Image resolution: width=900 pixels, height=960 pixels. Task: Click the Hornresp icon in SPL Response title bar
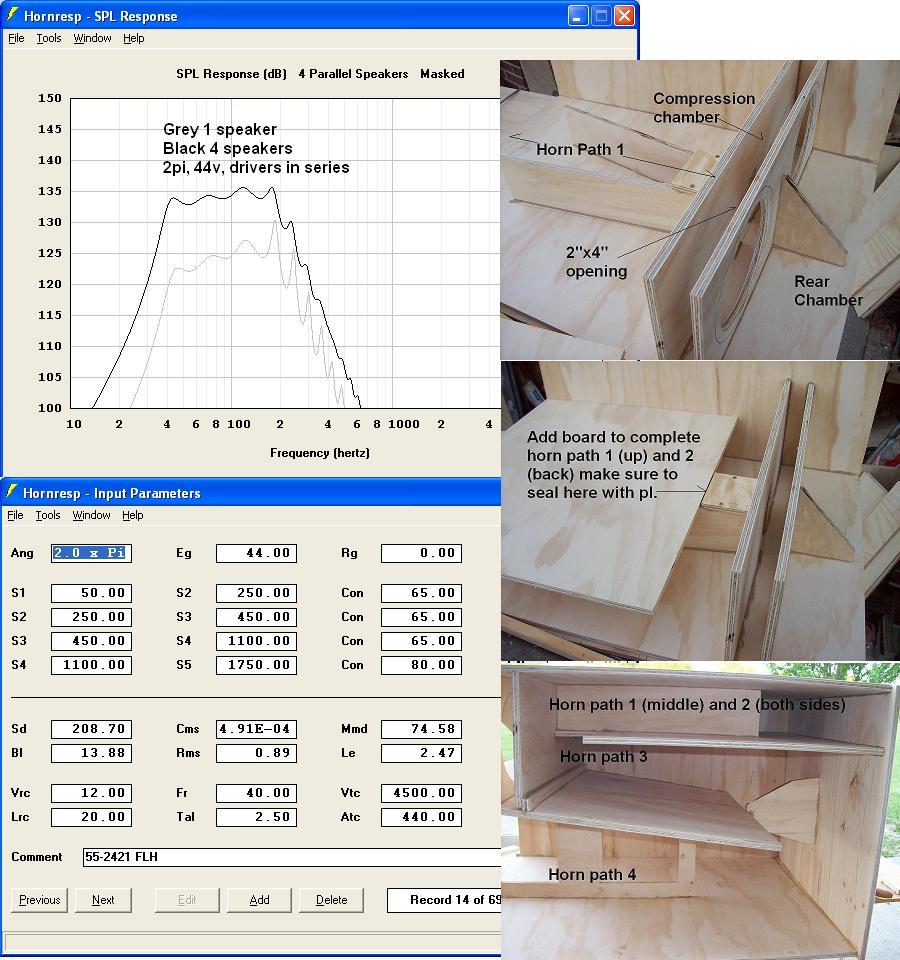(x=12, y=15)
